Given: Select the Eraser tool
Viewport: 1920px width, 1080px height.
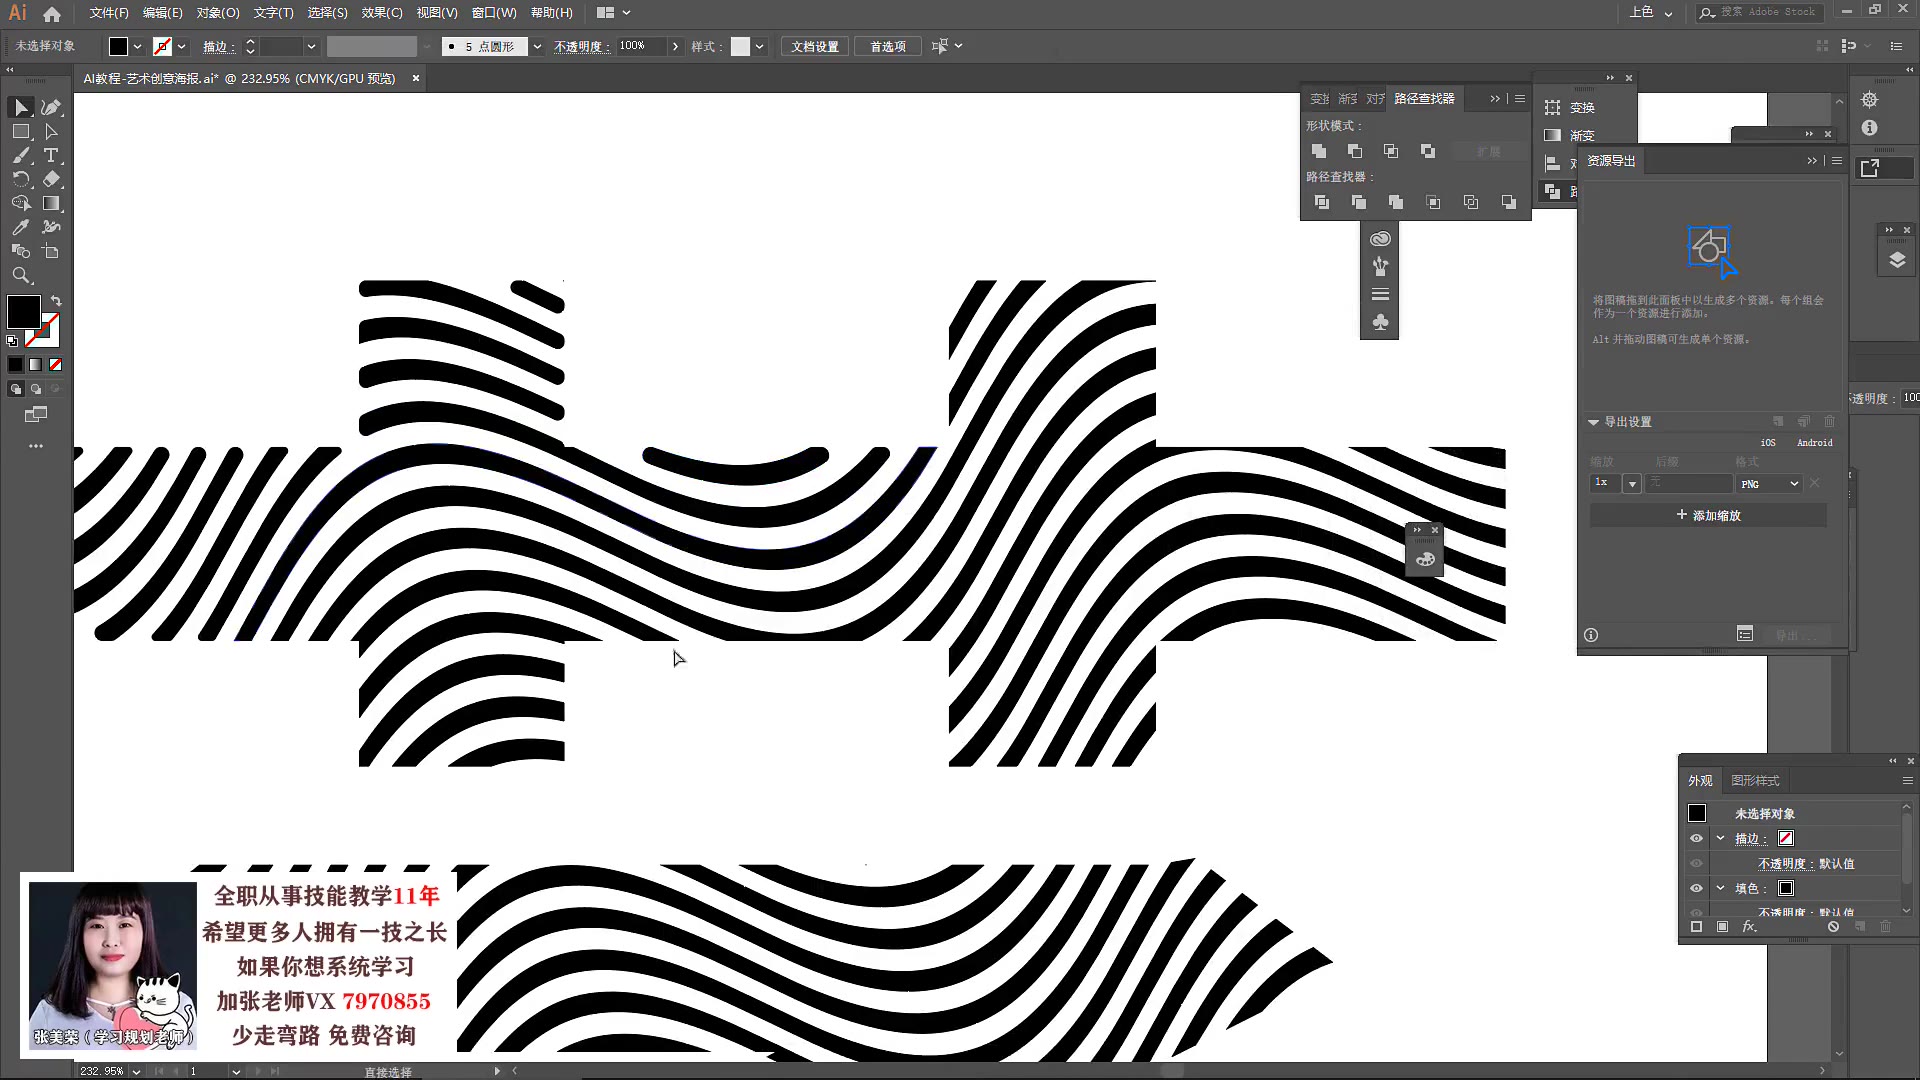Looking at the screenshot, I should pos(51,179).
